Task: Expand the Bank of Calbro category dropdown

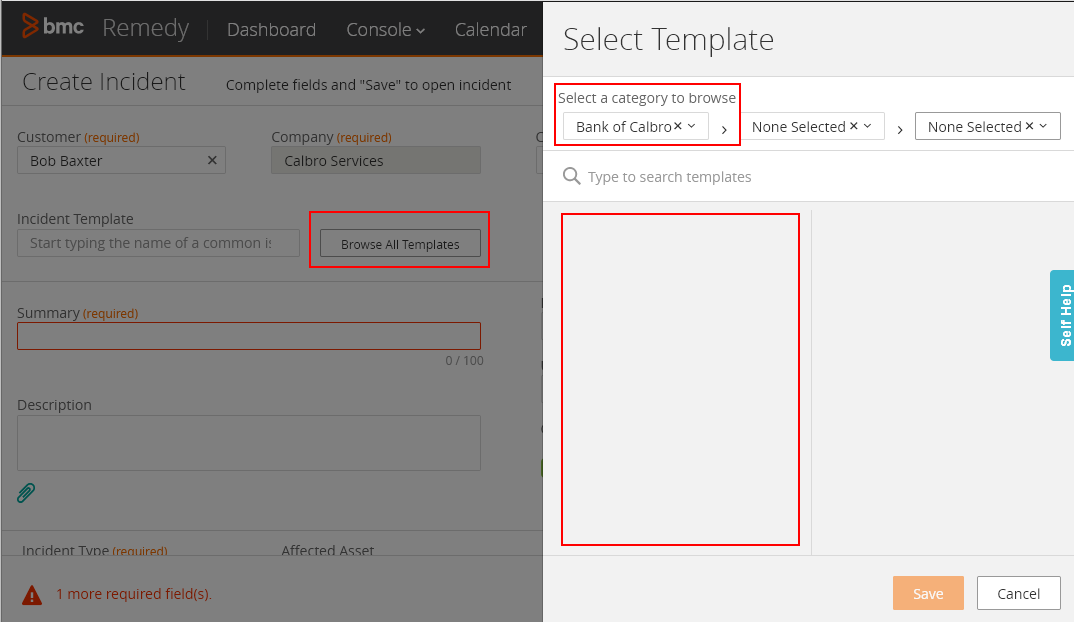Action: [x=692, y=126]
